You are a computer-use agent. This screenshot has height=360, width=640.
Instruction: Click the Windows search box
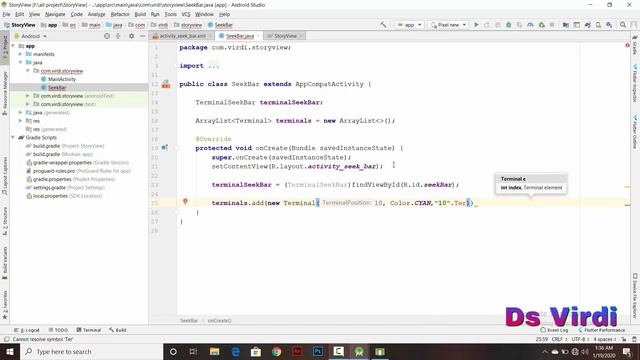(91, 351)
